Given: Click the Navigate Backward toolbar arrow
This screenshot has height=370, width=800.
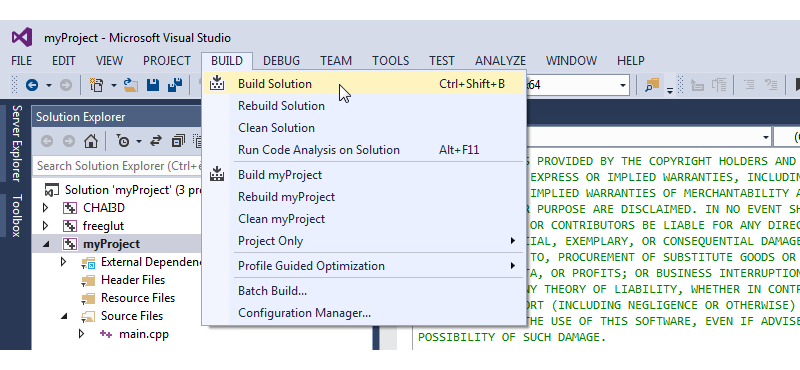Looking at the screenshot, I should (32, 85).
